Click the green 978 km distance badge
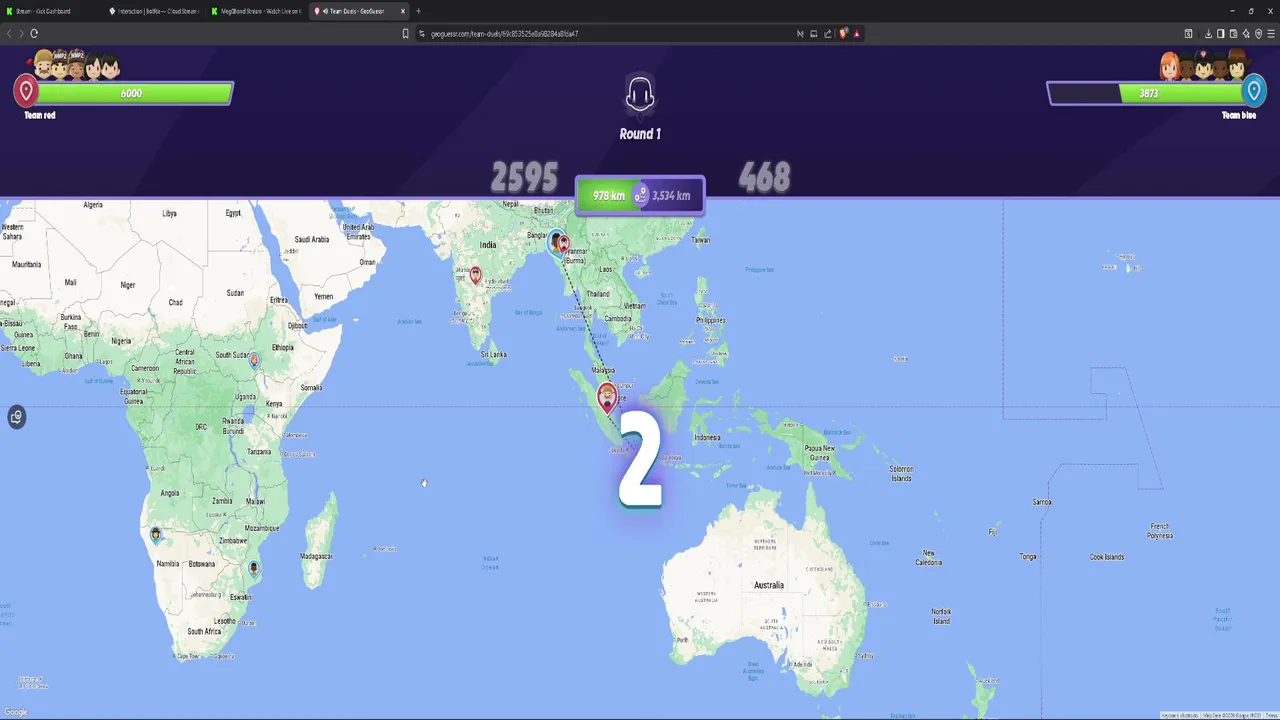 (608, 195)
